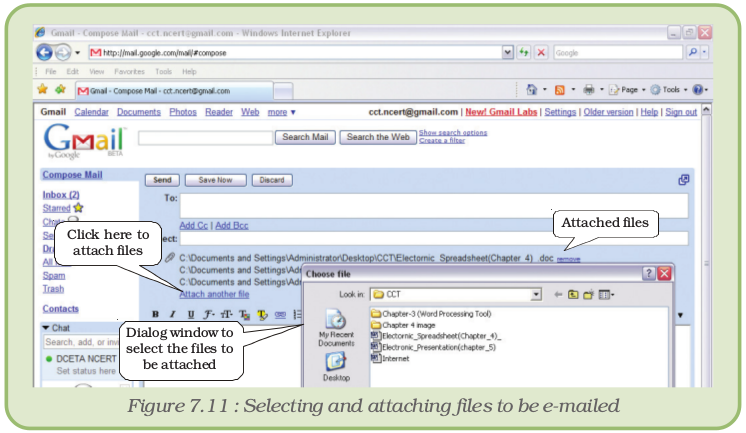Open the recent pages dropdown arrow
The width and height of the screenshot is (746, 433).
78,53
